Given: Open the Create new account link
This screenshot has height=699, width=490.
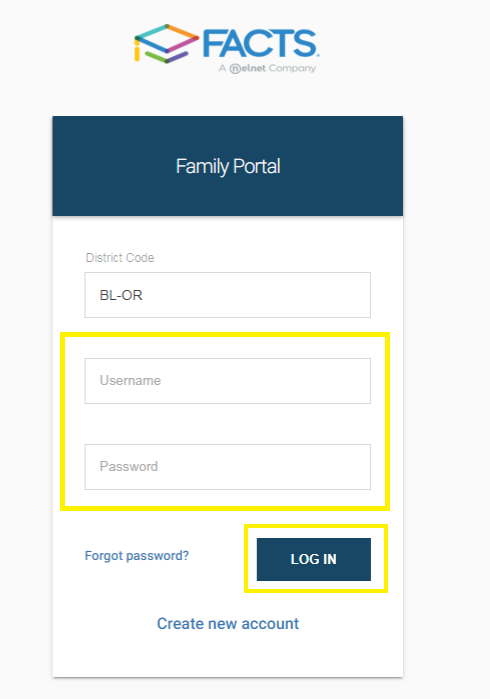Looking at the screenshot, I should (x=228, y=624).
